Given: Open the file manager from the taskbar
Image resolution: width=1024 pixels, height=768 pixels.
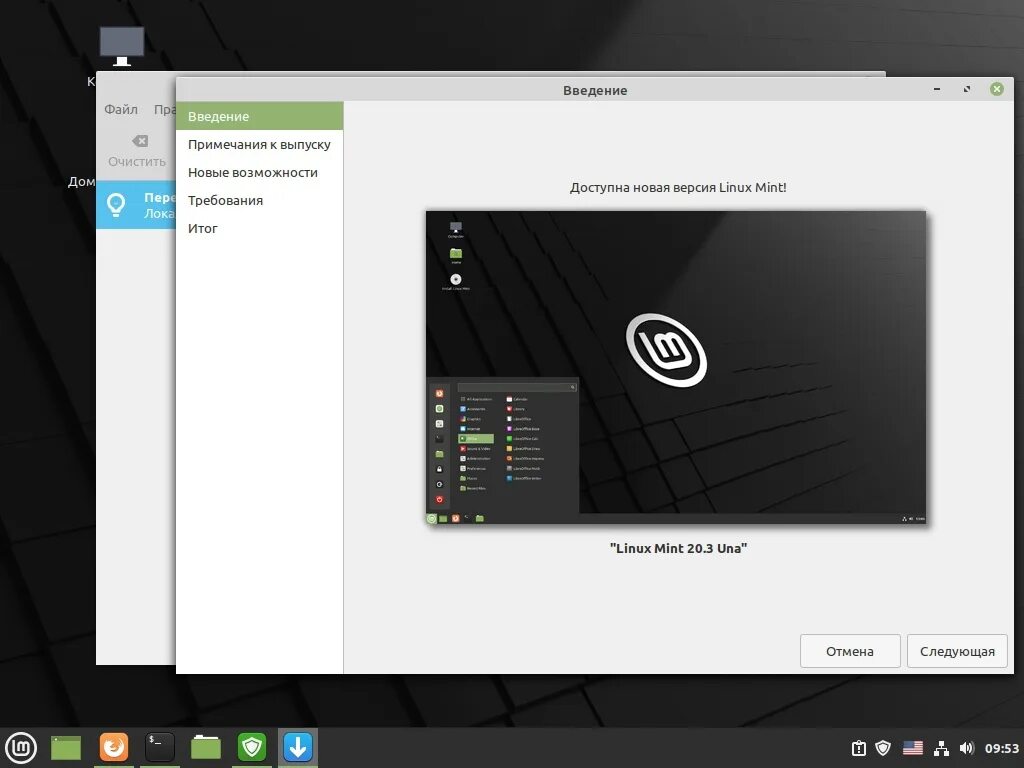Looking at the screenshot, I should click(x=205, y=747).
